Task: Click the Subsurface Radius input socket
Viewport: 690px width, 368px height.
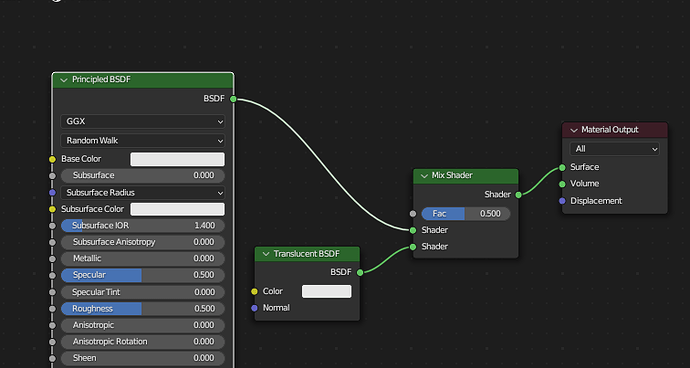Action: pos(52,192)
